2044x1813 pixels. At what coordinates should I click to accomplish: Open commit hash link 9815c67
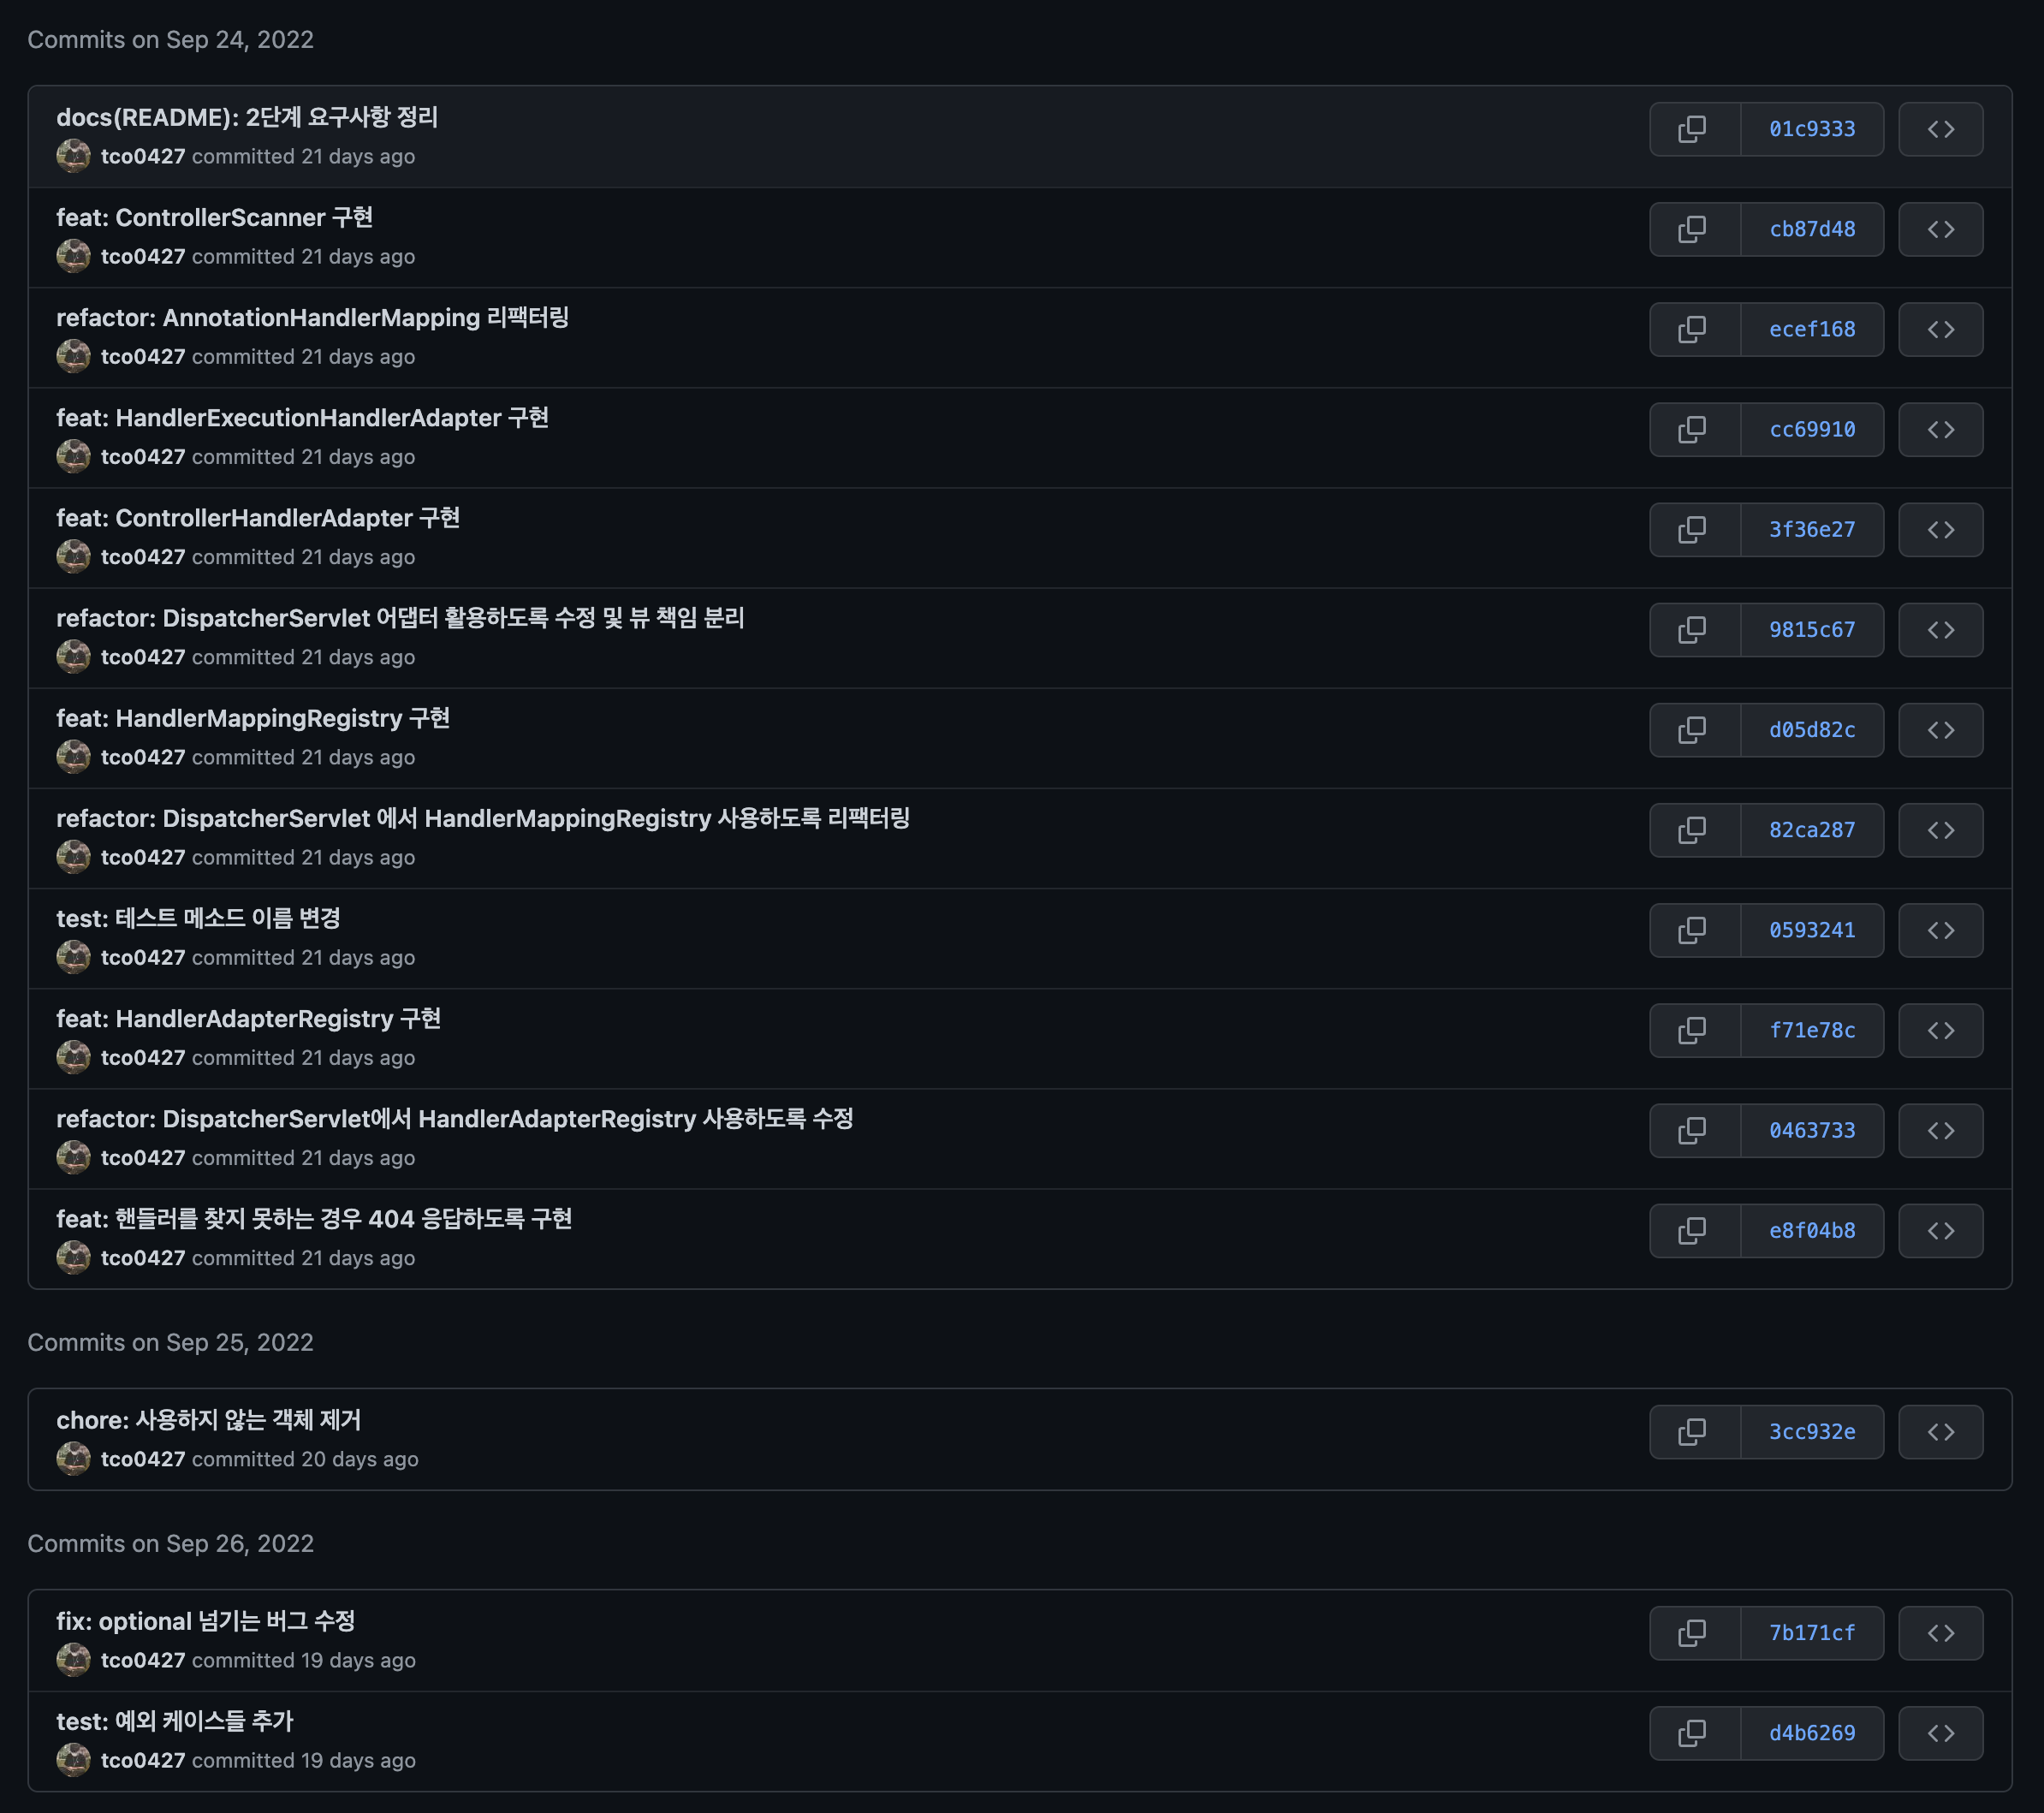1811,629
